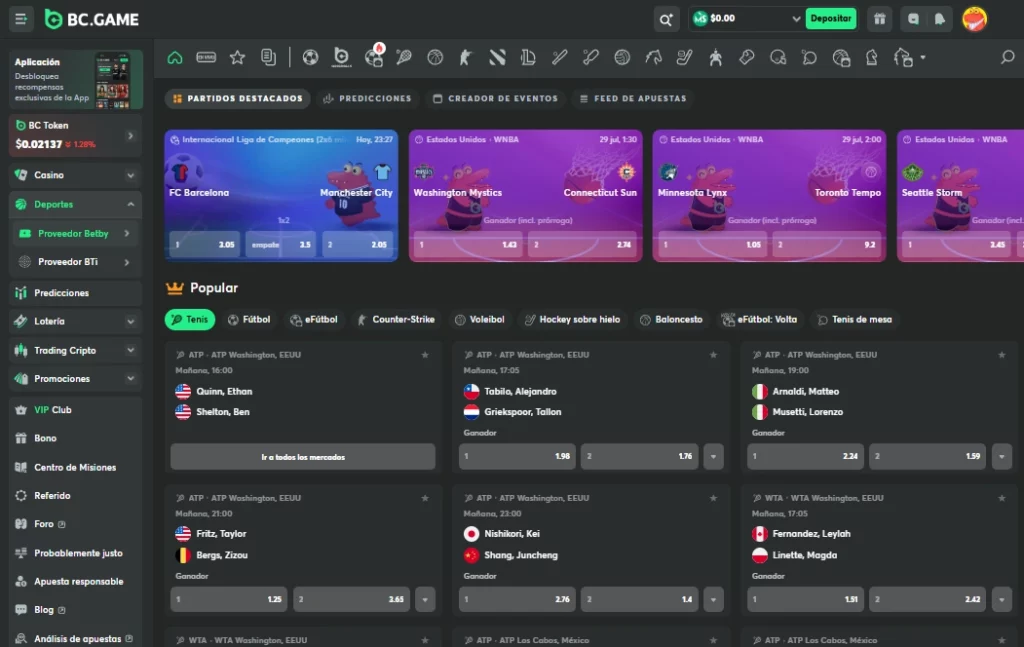Switch to Partidos Destacados tab
1024x647 pixels.
(238, 99)
